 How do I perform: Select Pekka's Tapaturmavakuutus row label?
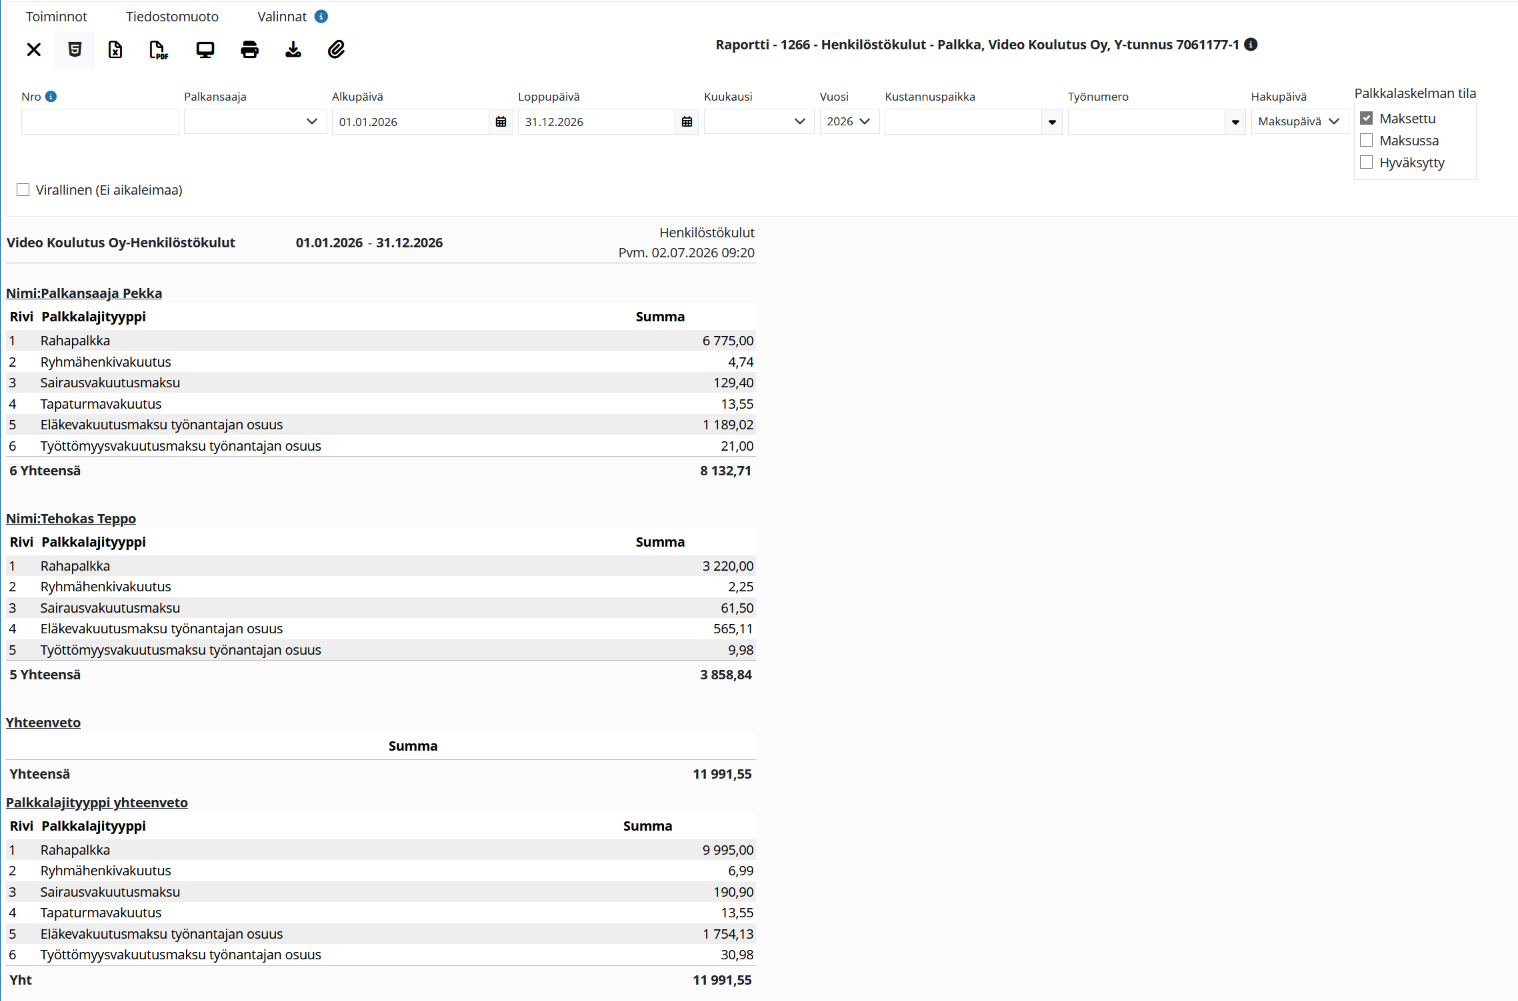(x=101, y=404)
